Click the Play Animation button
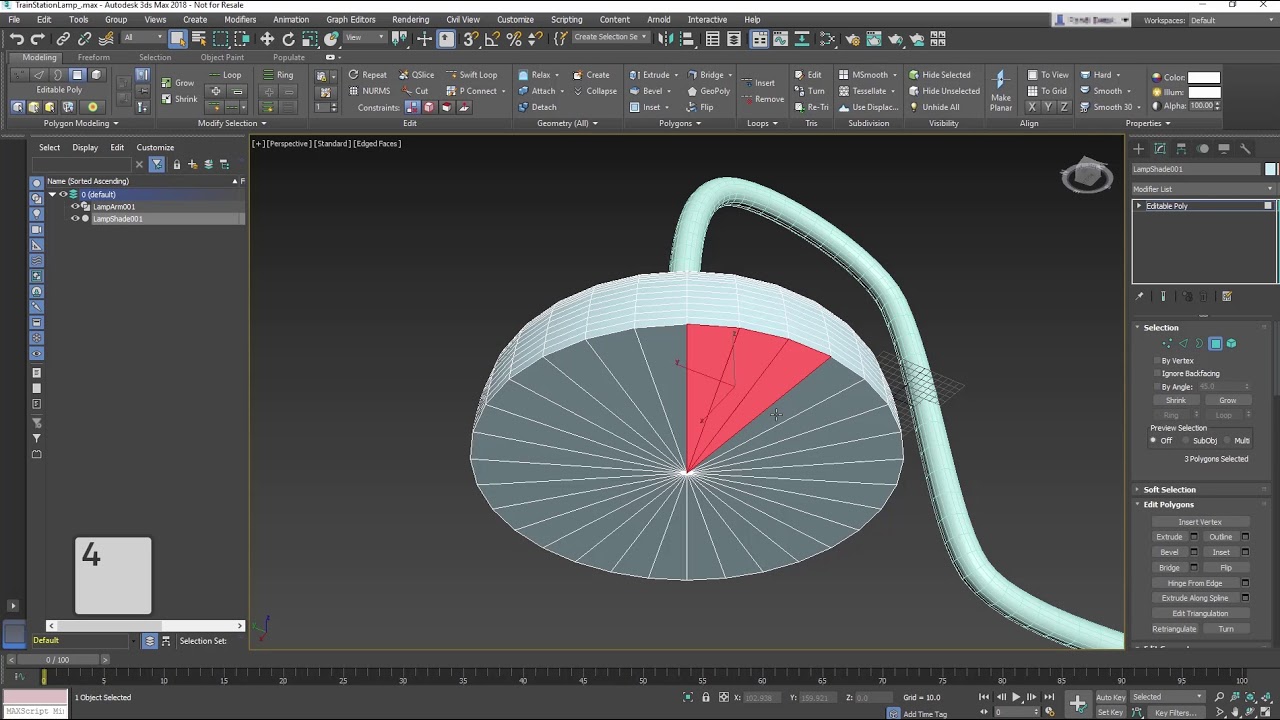The image size is (1280, 720). [x=1016, y=697]
